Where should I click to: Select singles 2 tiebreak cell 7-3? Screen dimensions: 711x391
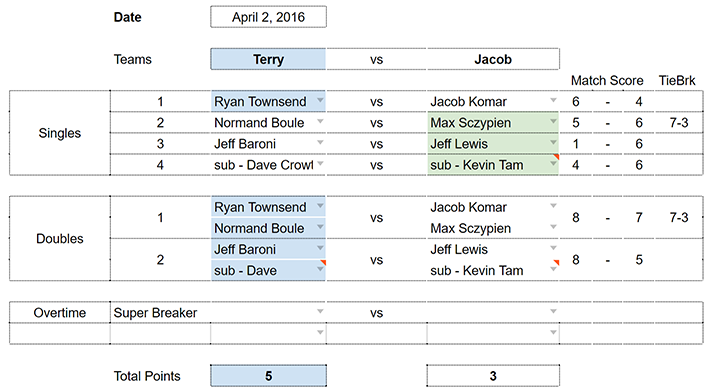[x=678, y=122]
